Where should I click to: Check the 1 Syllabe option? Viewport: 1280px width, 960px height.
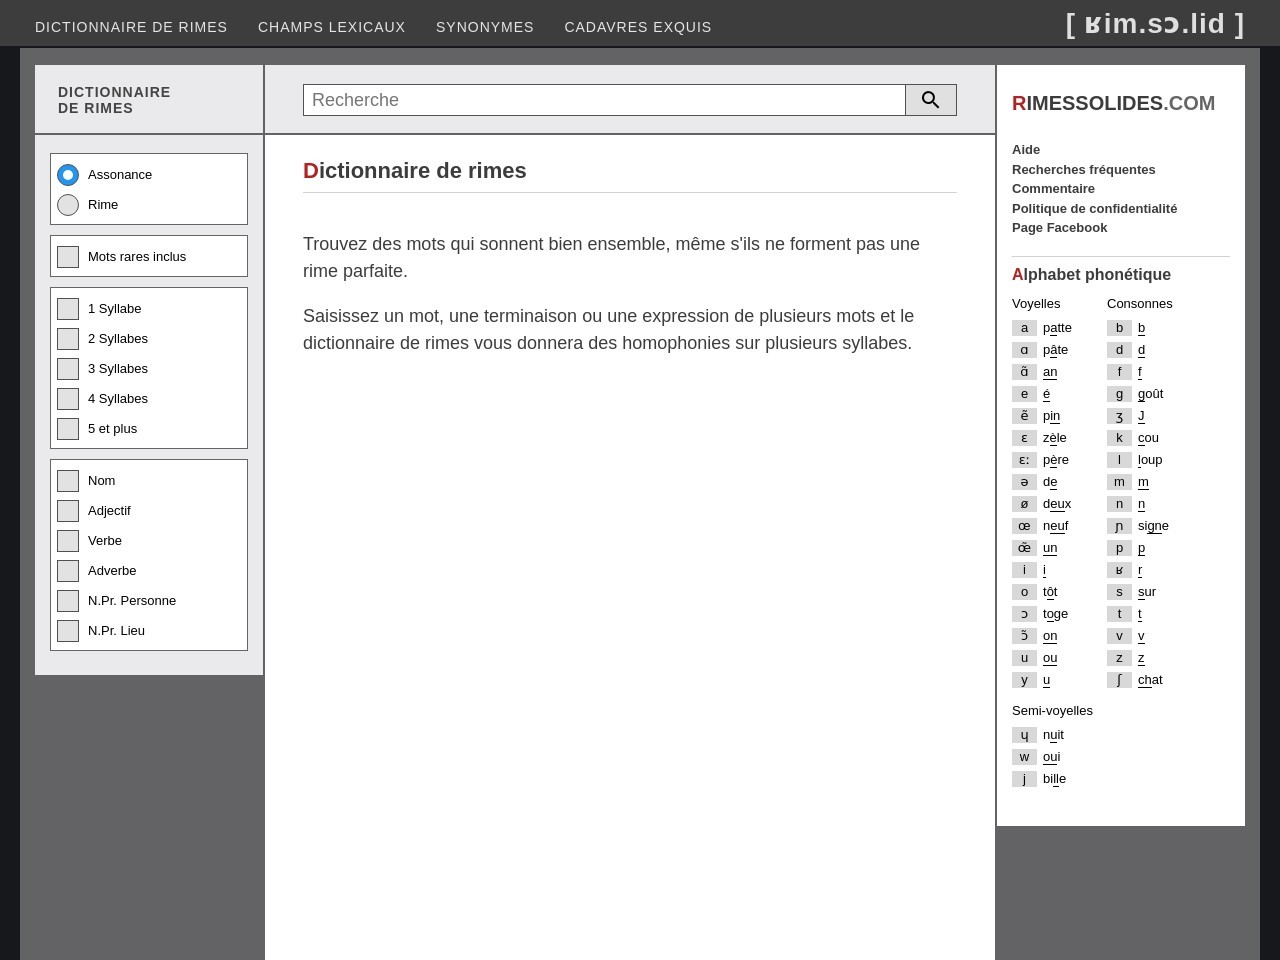pos(68,309)
